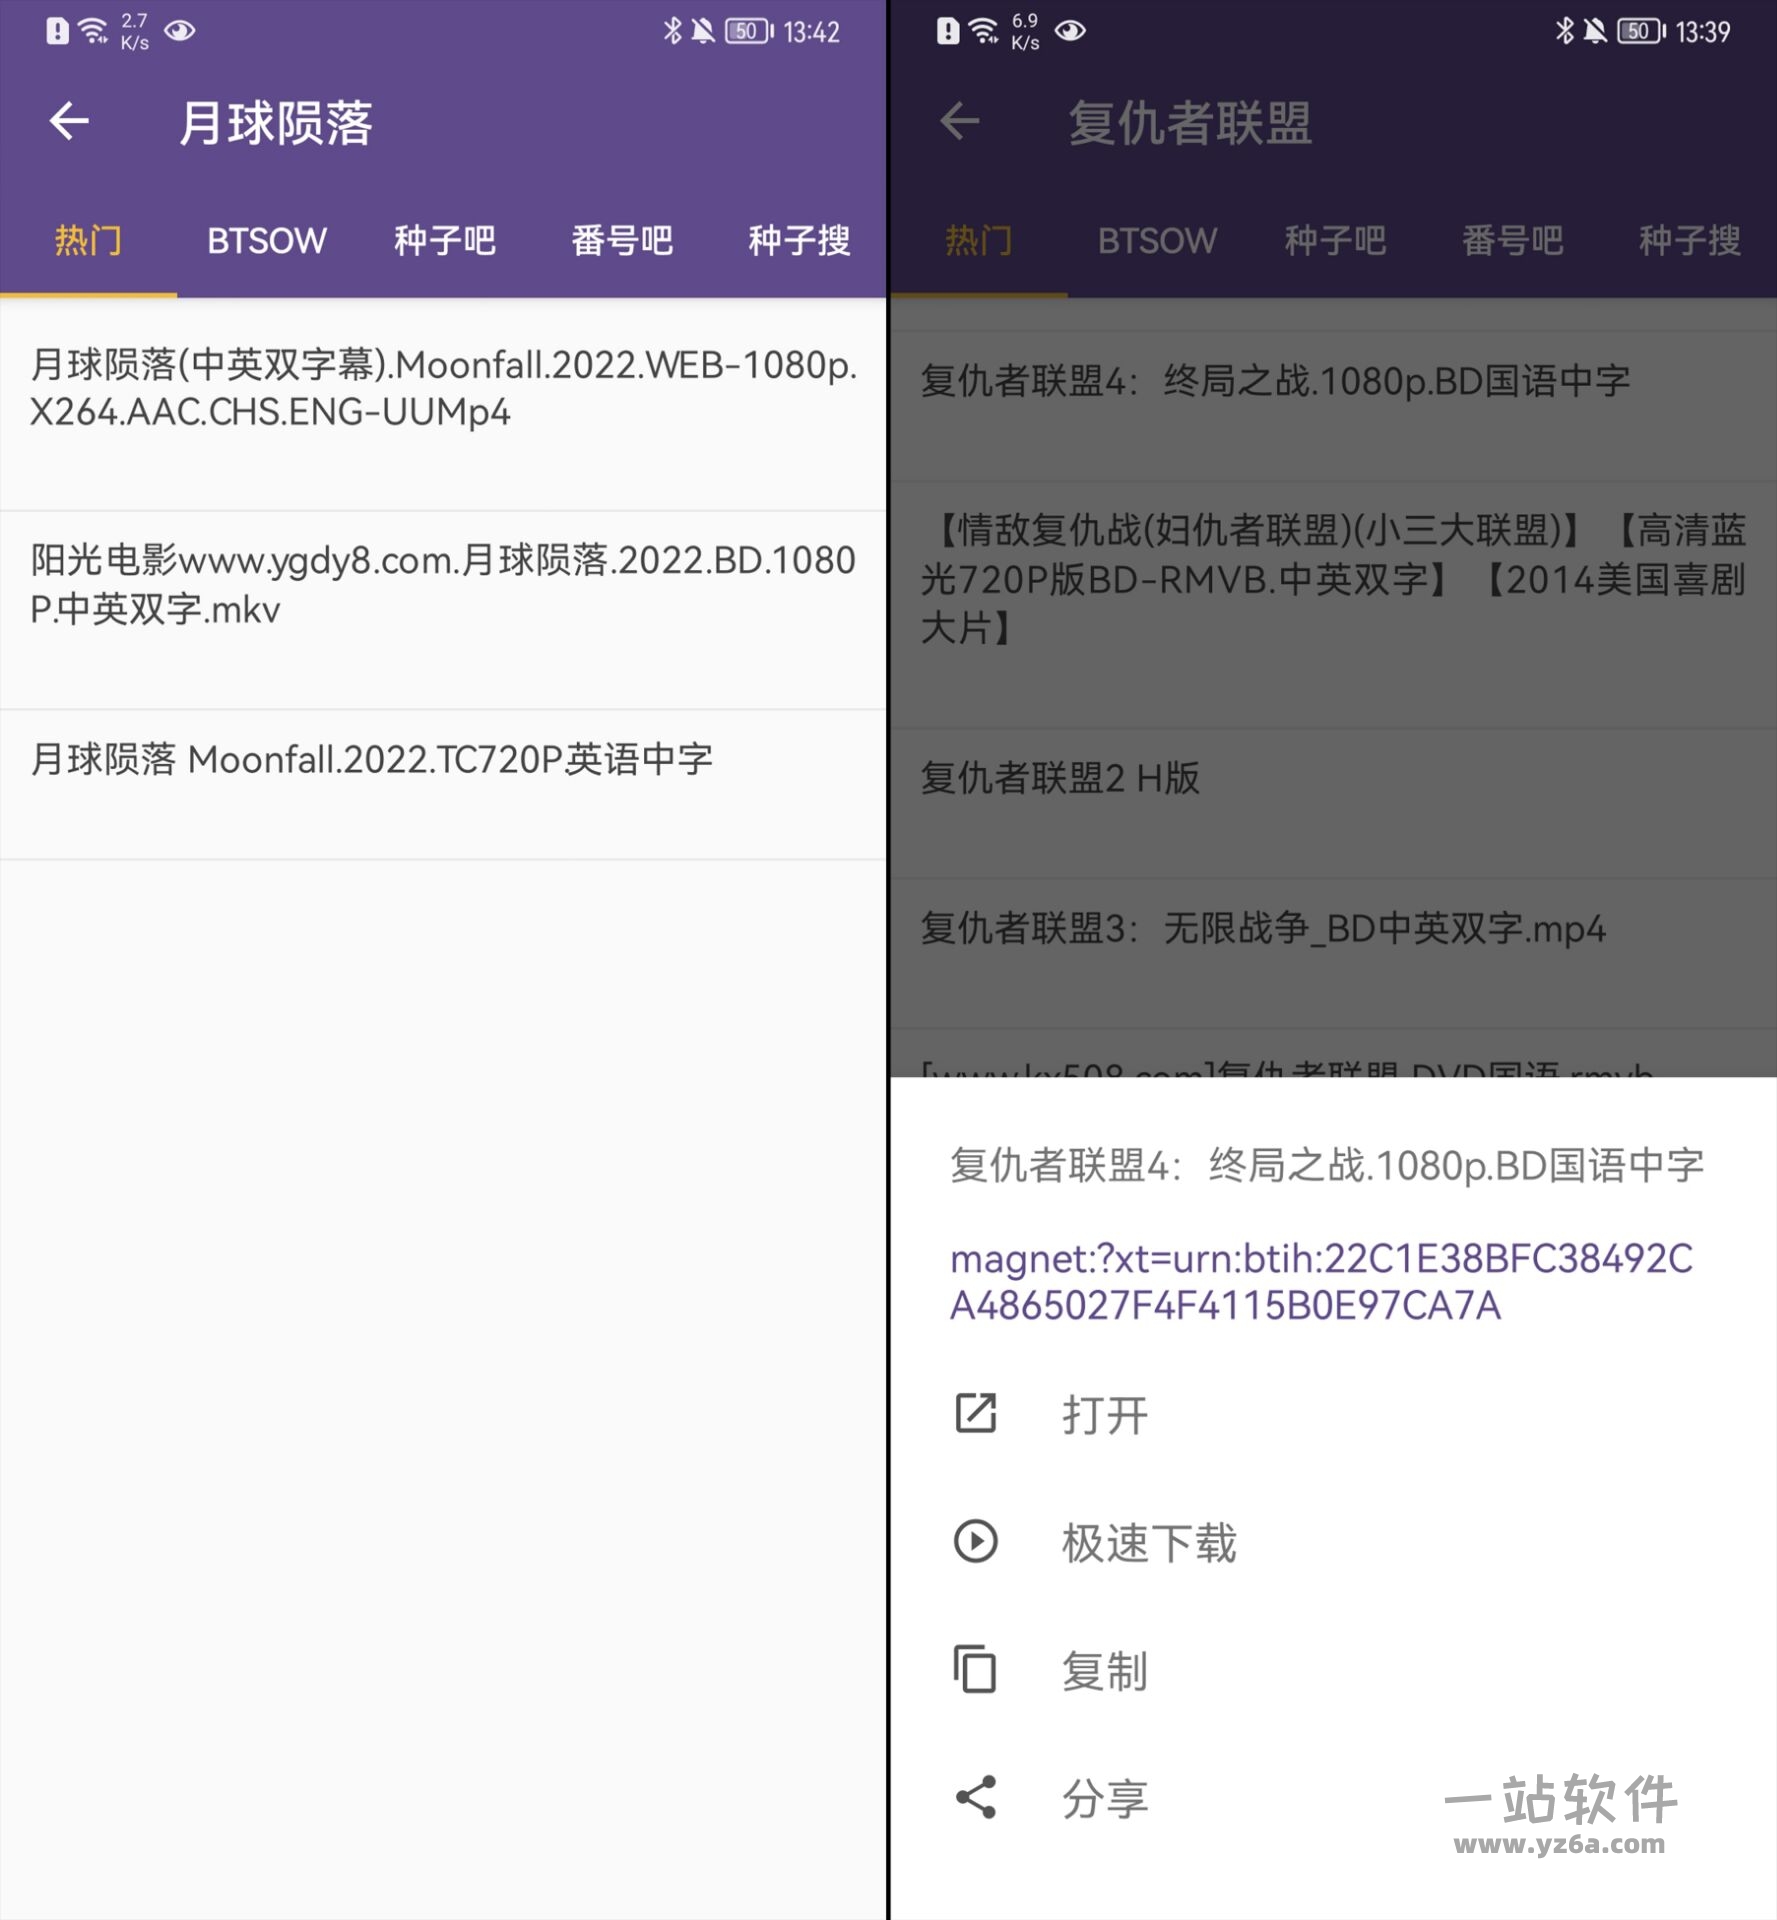The height and width of the screenshot is (1920, 1777).
Task: Tap eye comfort icon in left status bar
Action: coord(180,31)
